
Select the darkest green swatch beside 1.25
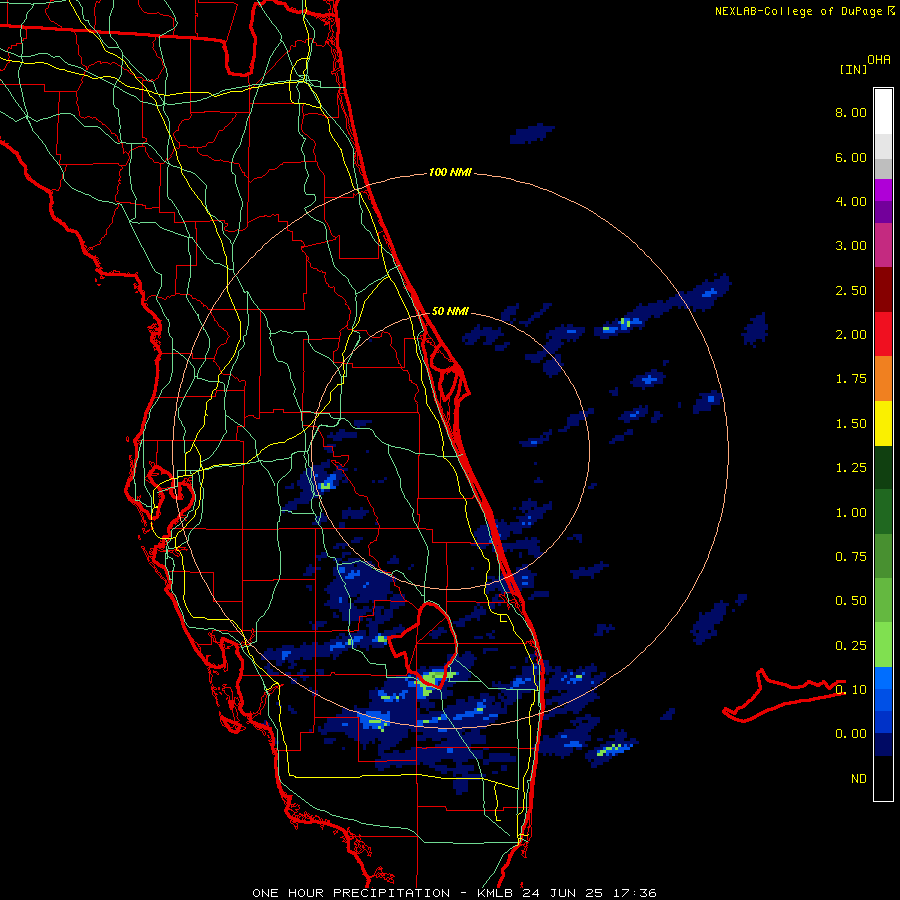[883, 467]
